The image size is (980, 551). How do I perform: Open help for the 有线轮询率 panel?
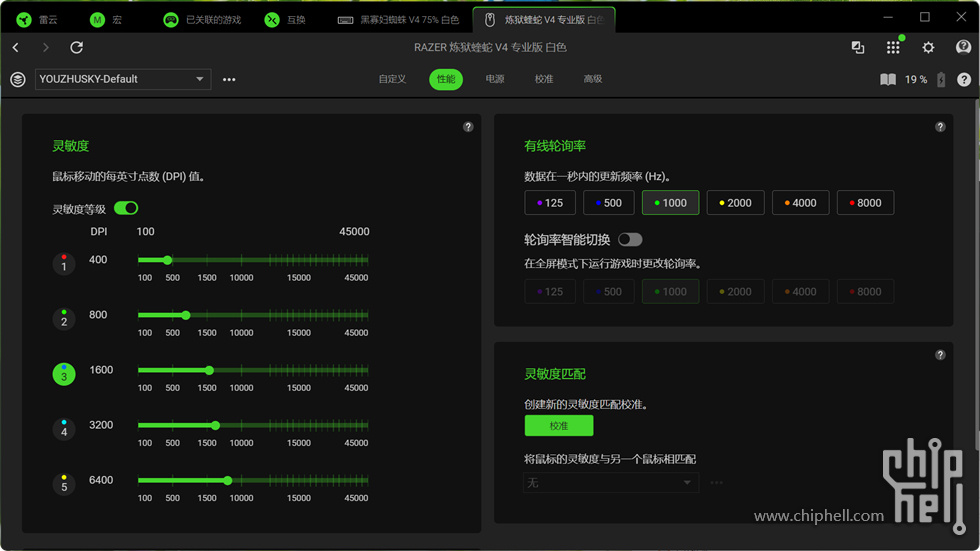coord(940,127)
